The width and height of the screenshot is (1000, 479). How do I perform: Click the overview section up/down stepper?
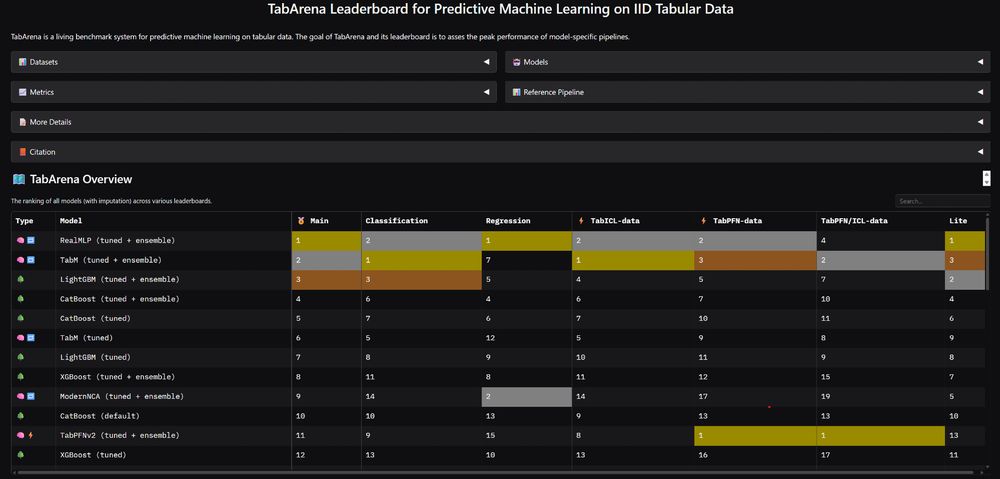pos(987,179)
